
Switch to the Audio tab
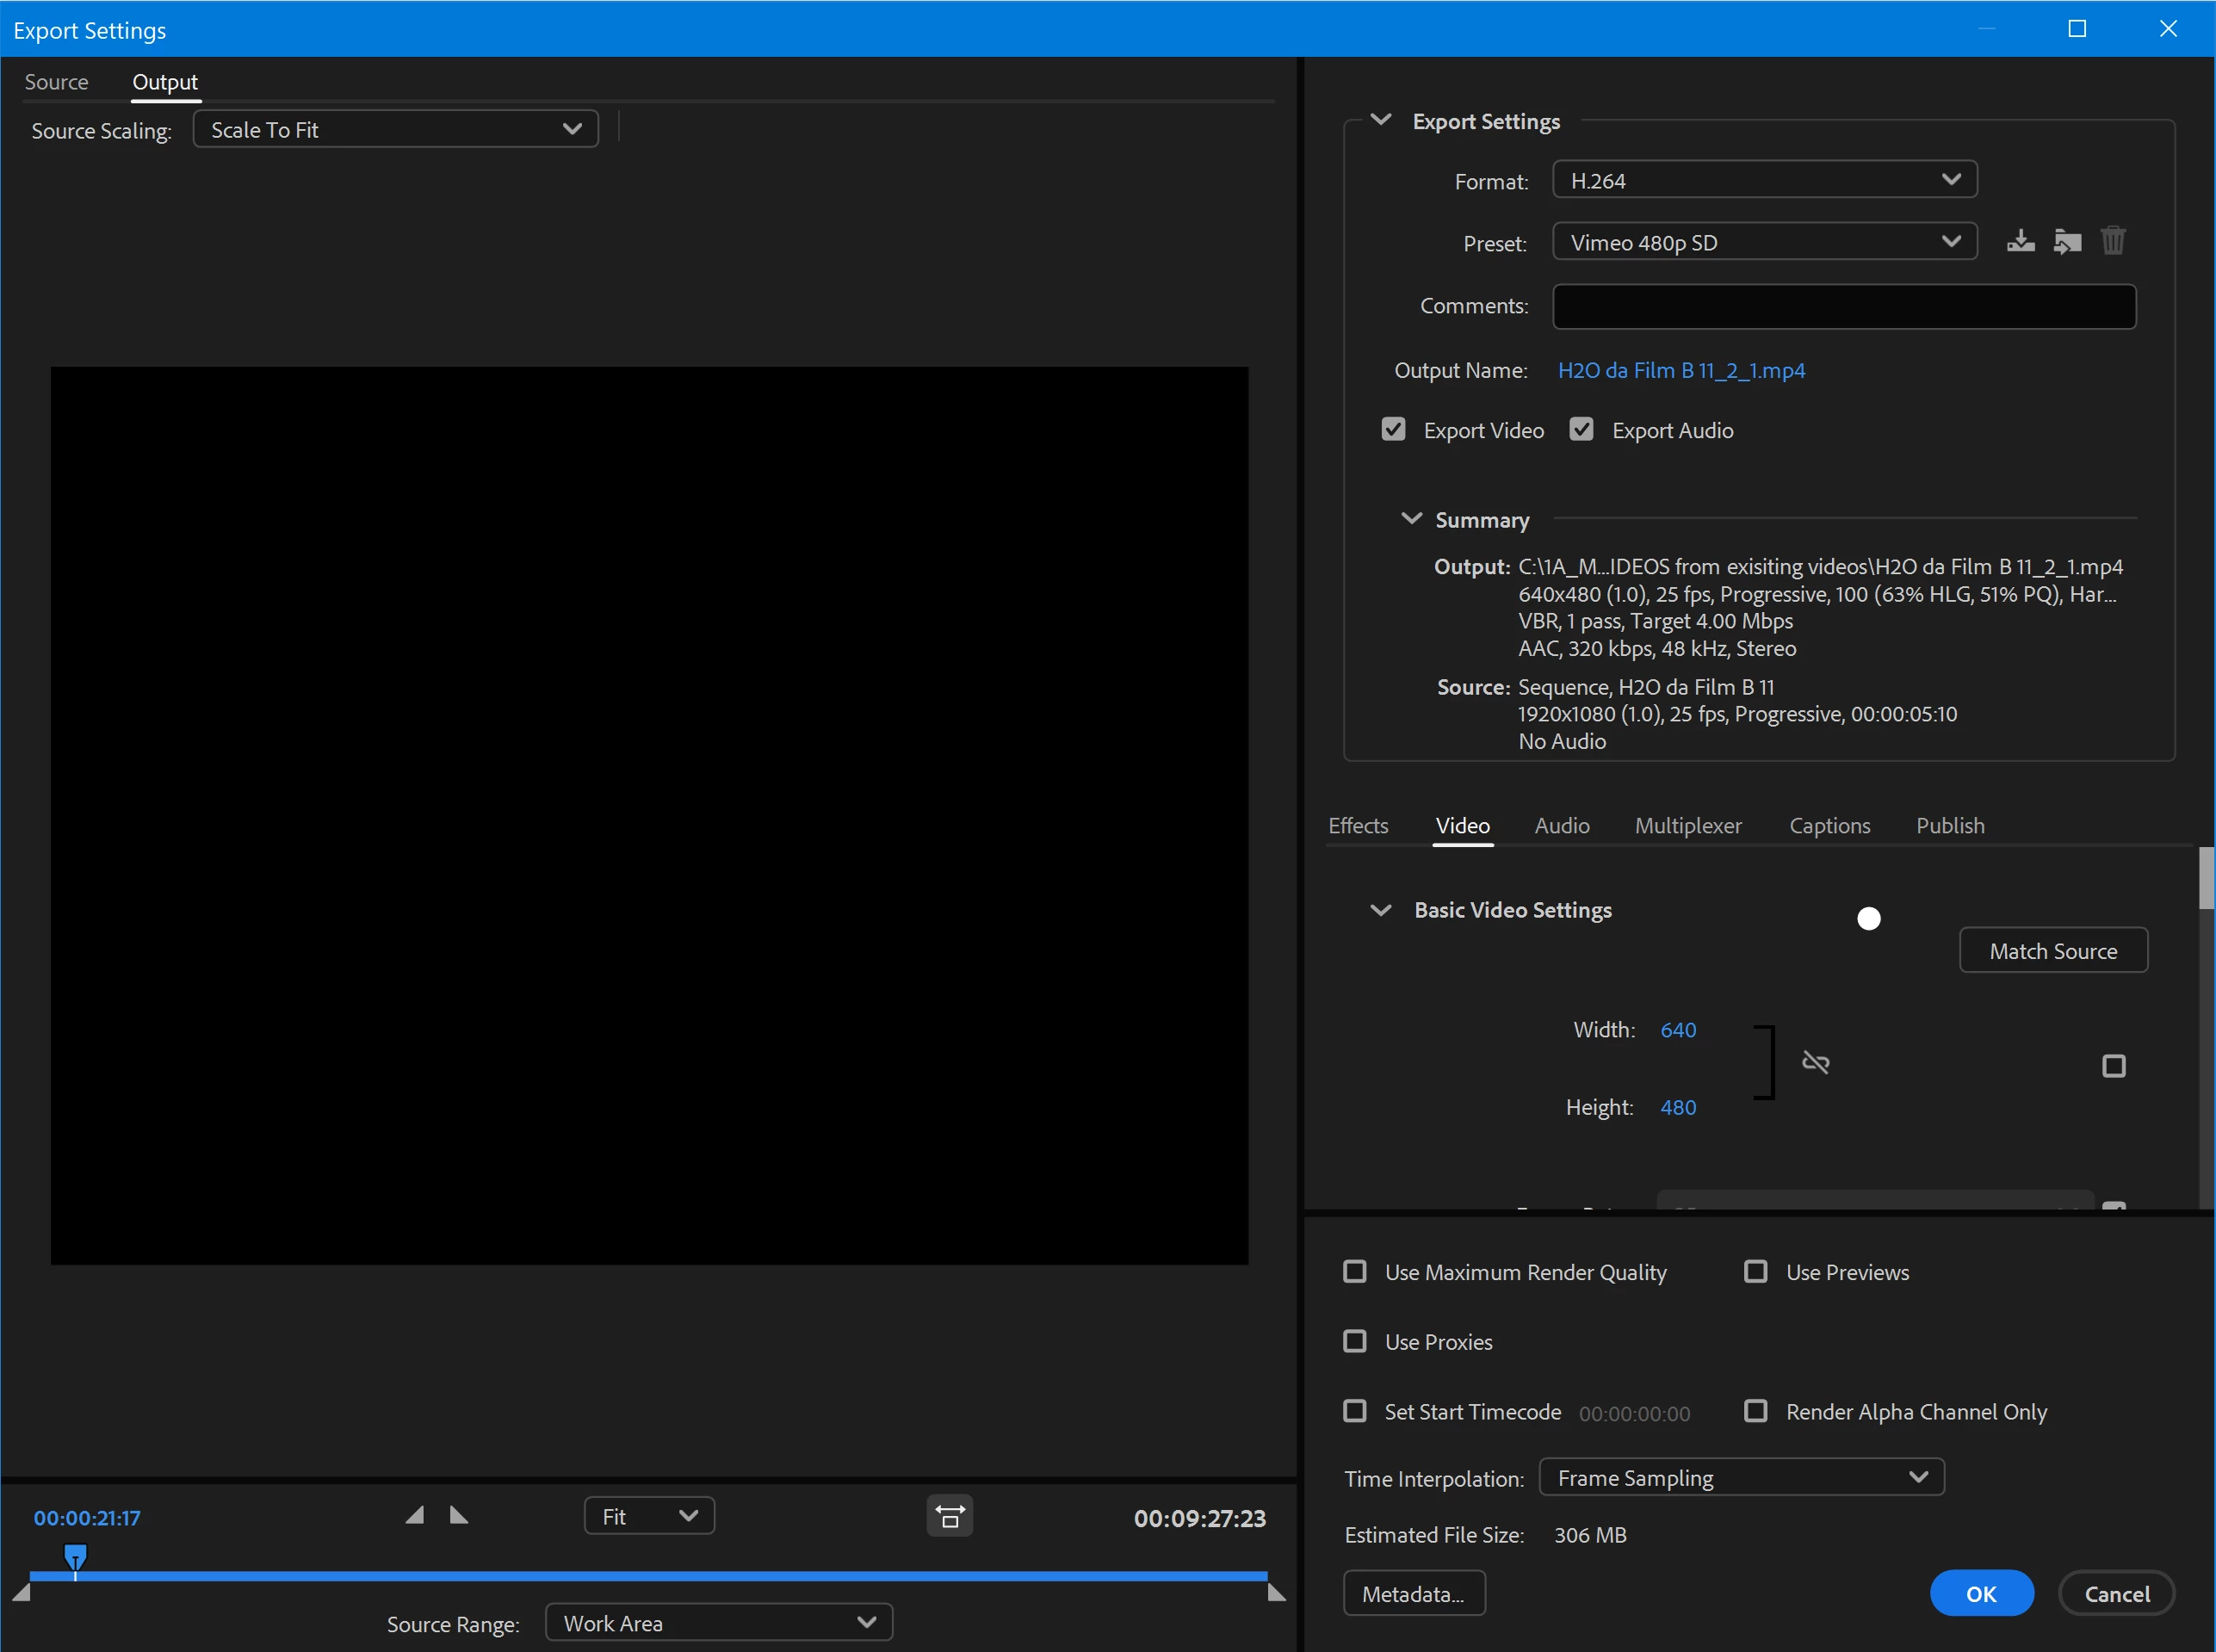[1561, 826]
